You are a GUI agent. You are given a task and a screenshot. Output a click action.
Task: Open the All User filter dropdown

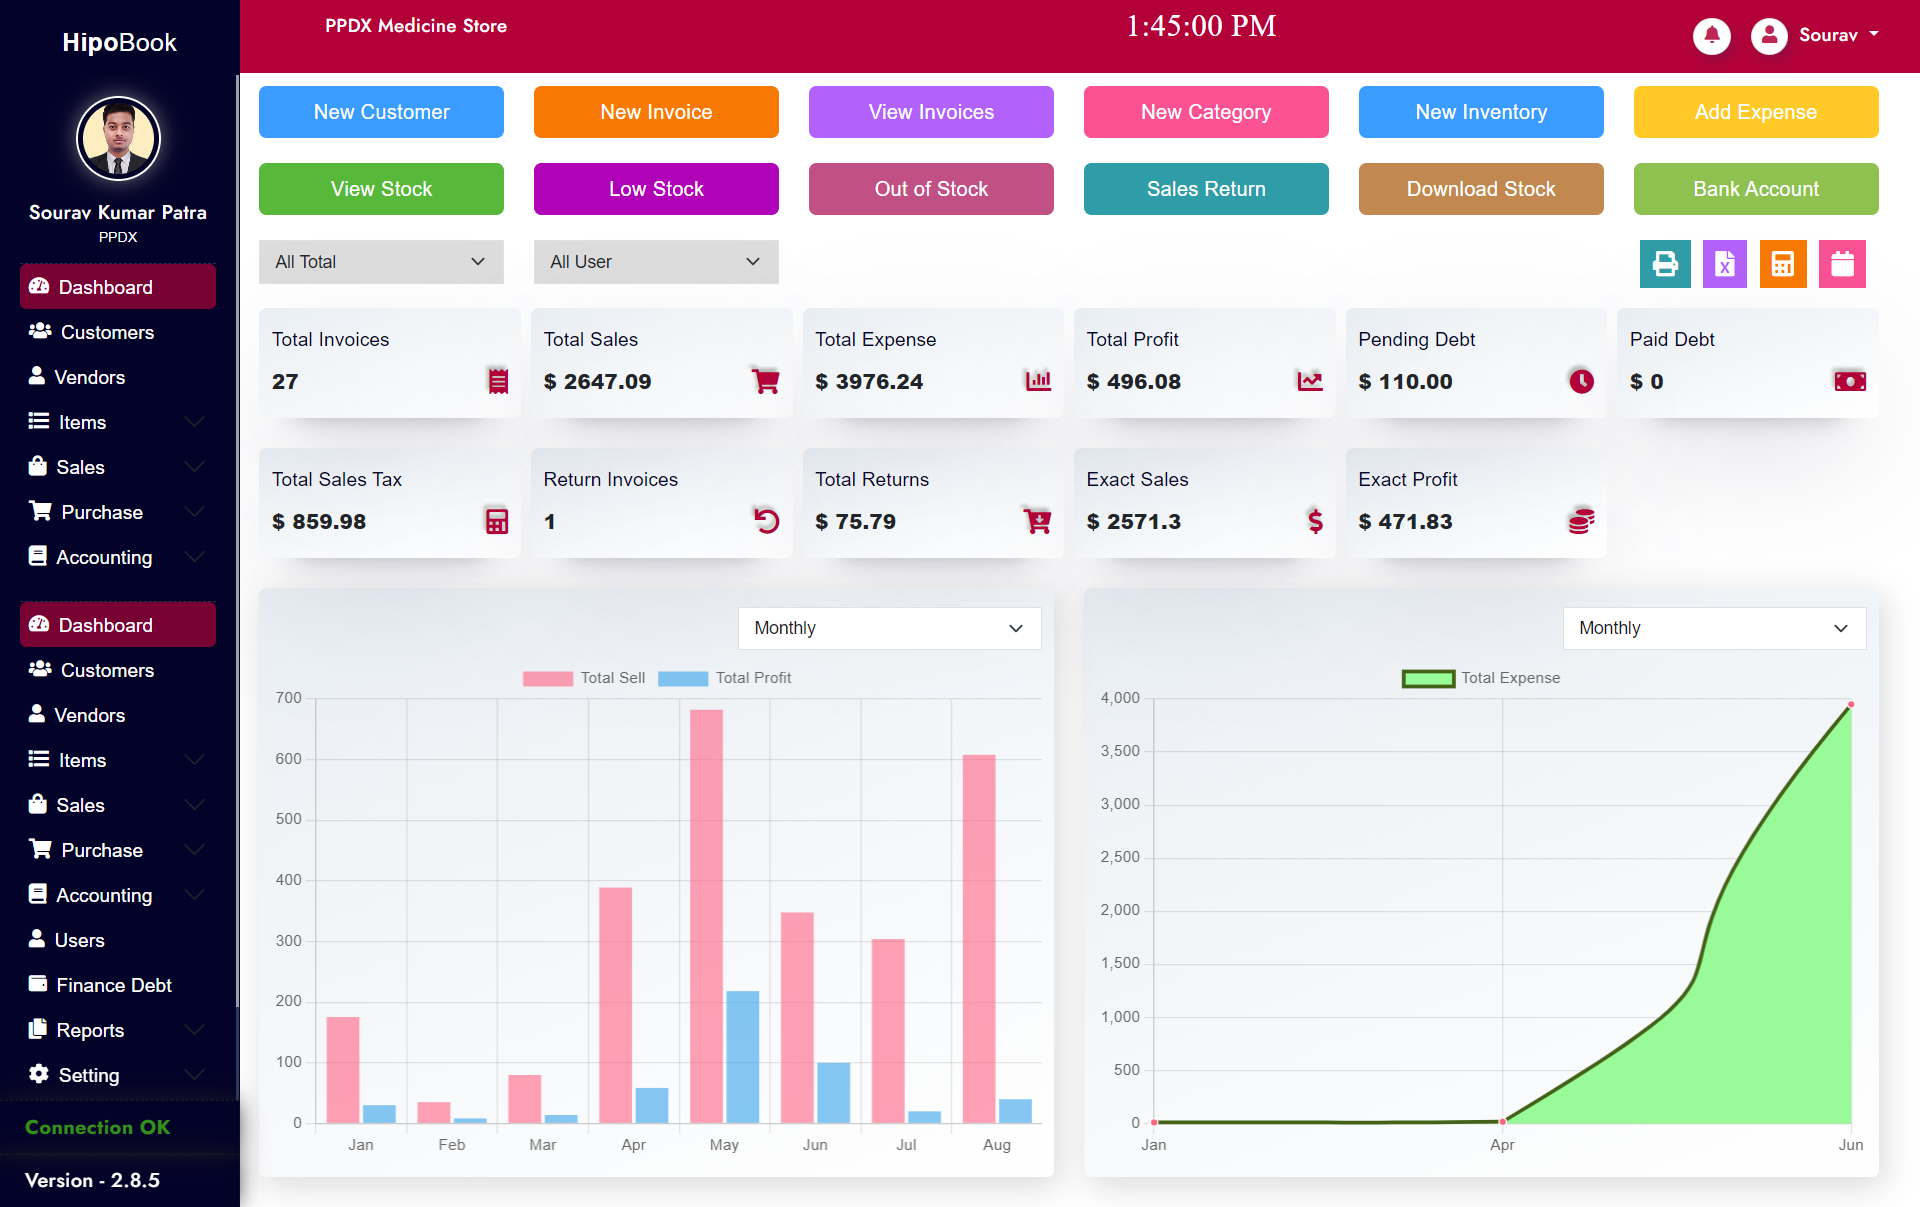(x=656, y=262)
